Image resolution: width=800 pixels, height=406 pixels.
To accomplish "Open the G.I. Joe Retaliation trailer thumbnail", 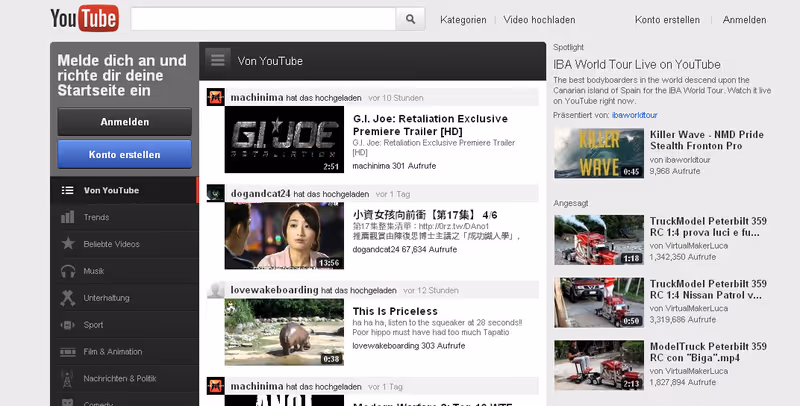I will pyautogui.click(x=284, y=140).
